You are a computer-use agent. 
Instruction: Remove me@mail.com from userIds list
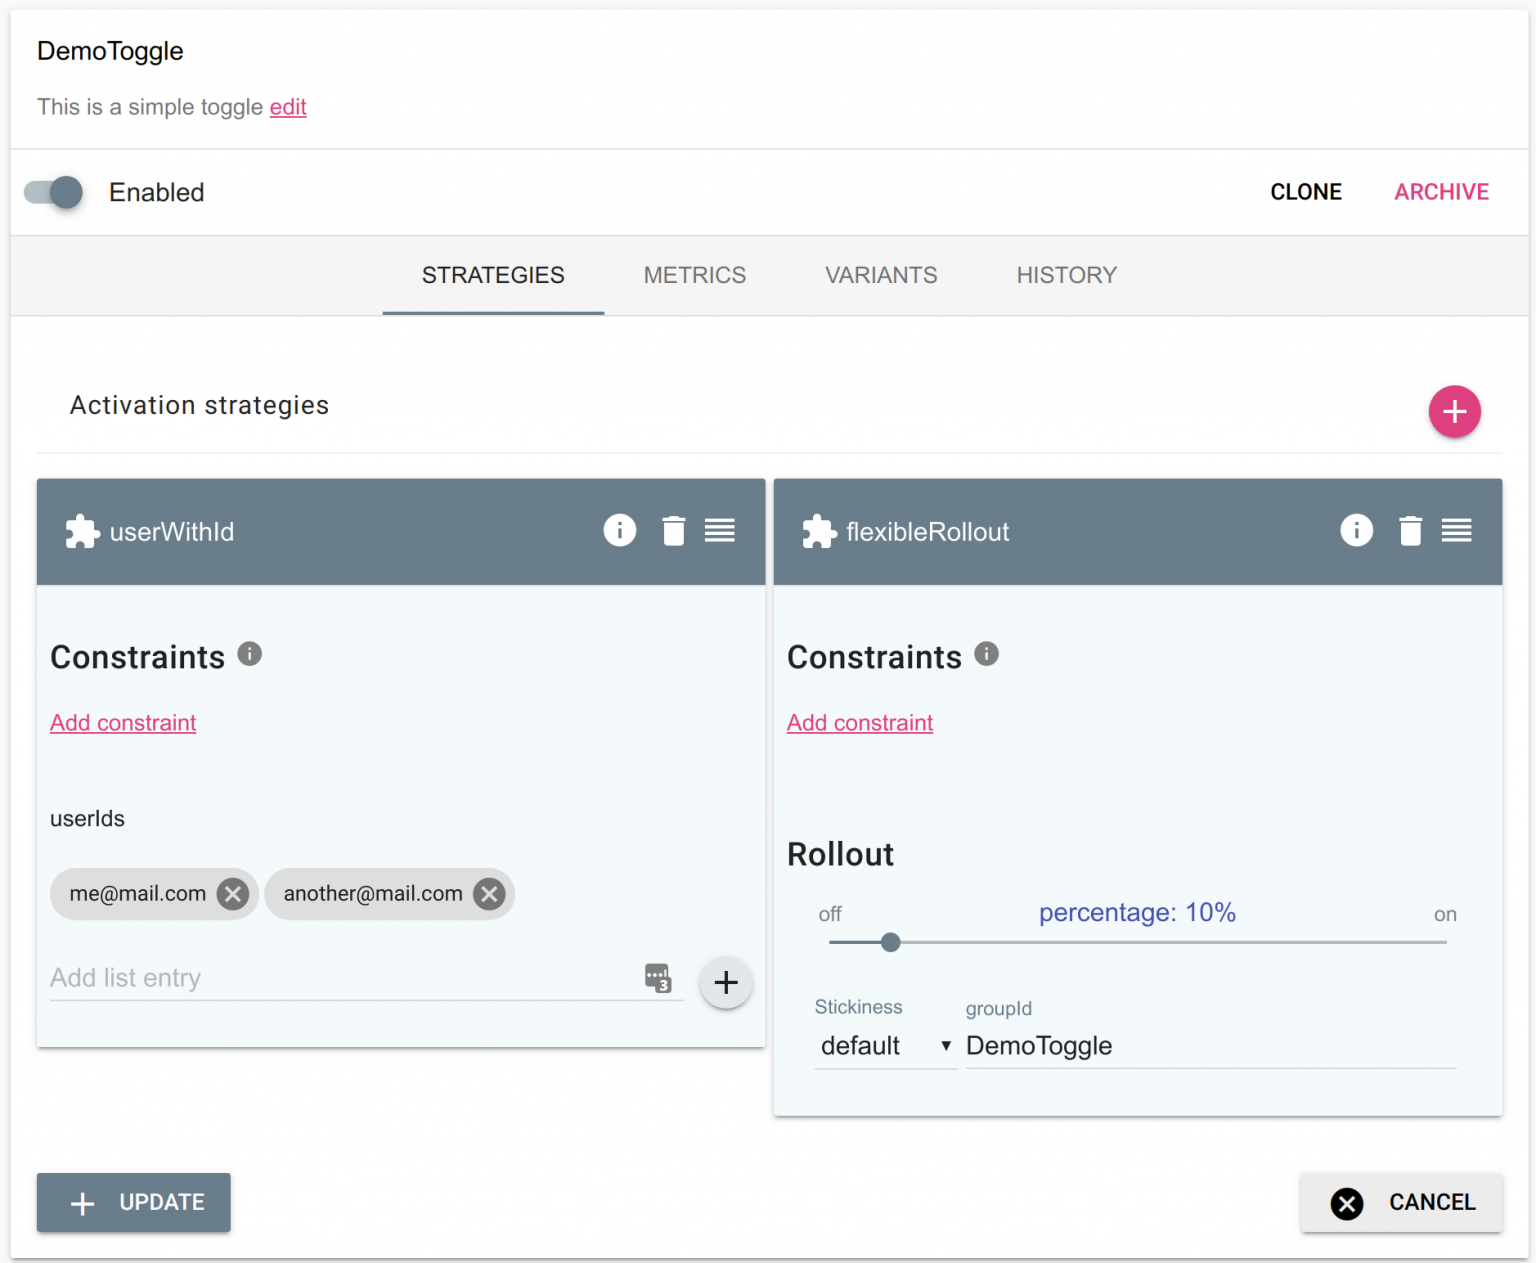[233, 894]
